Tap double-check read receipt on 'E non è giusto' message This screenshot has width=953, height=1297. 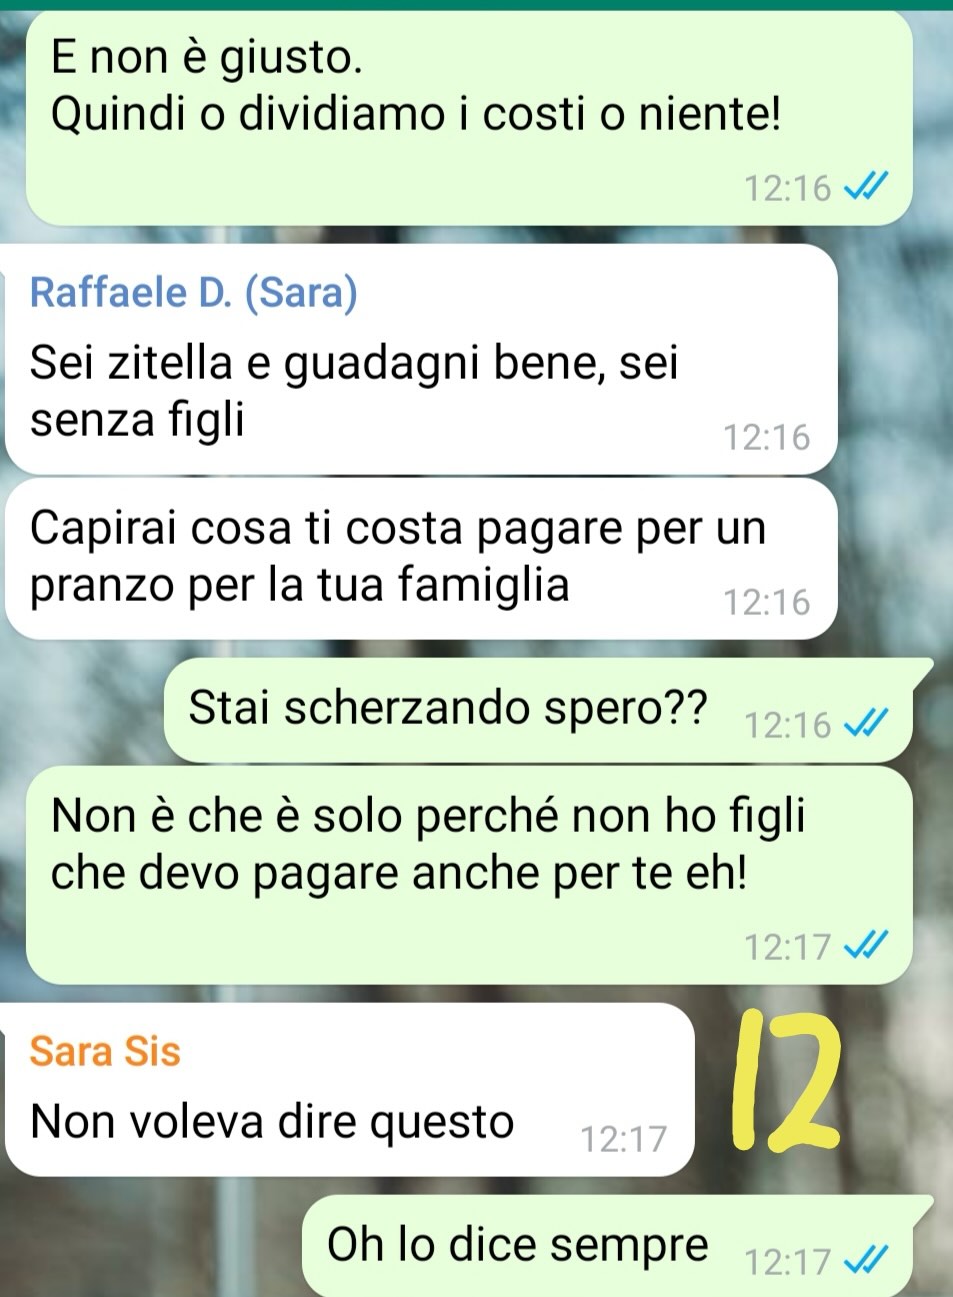coord(866,187)
